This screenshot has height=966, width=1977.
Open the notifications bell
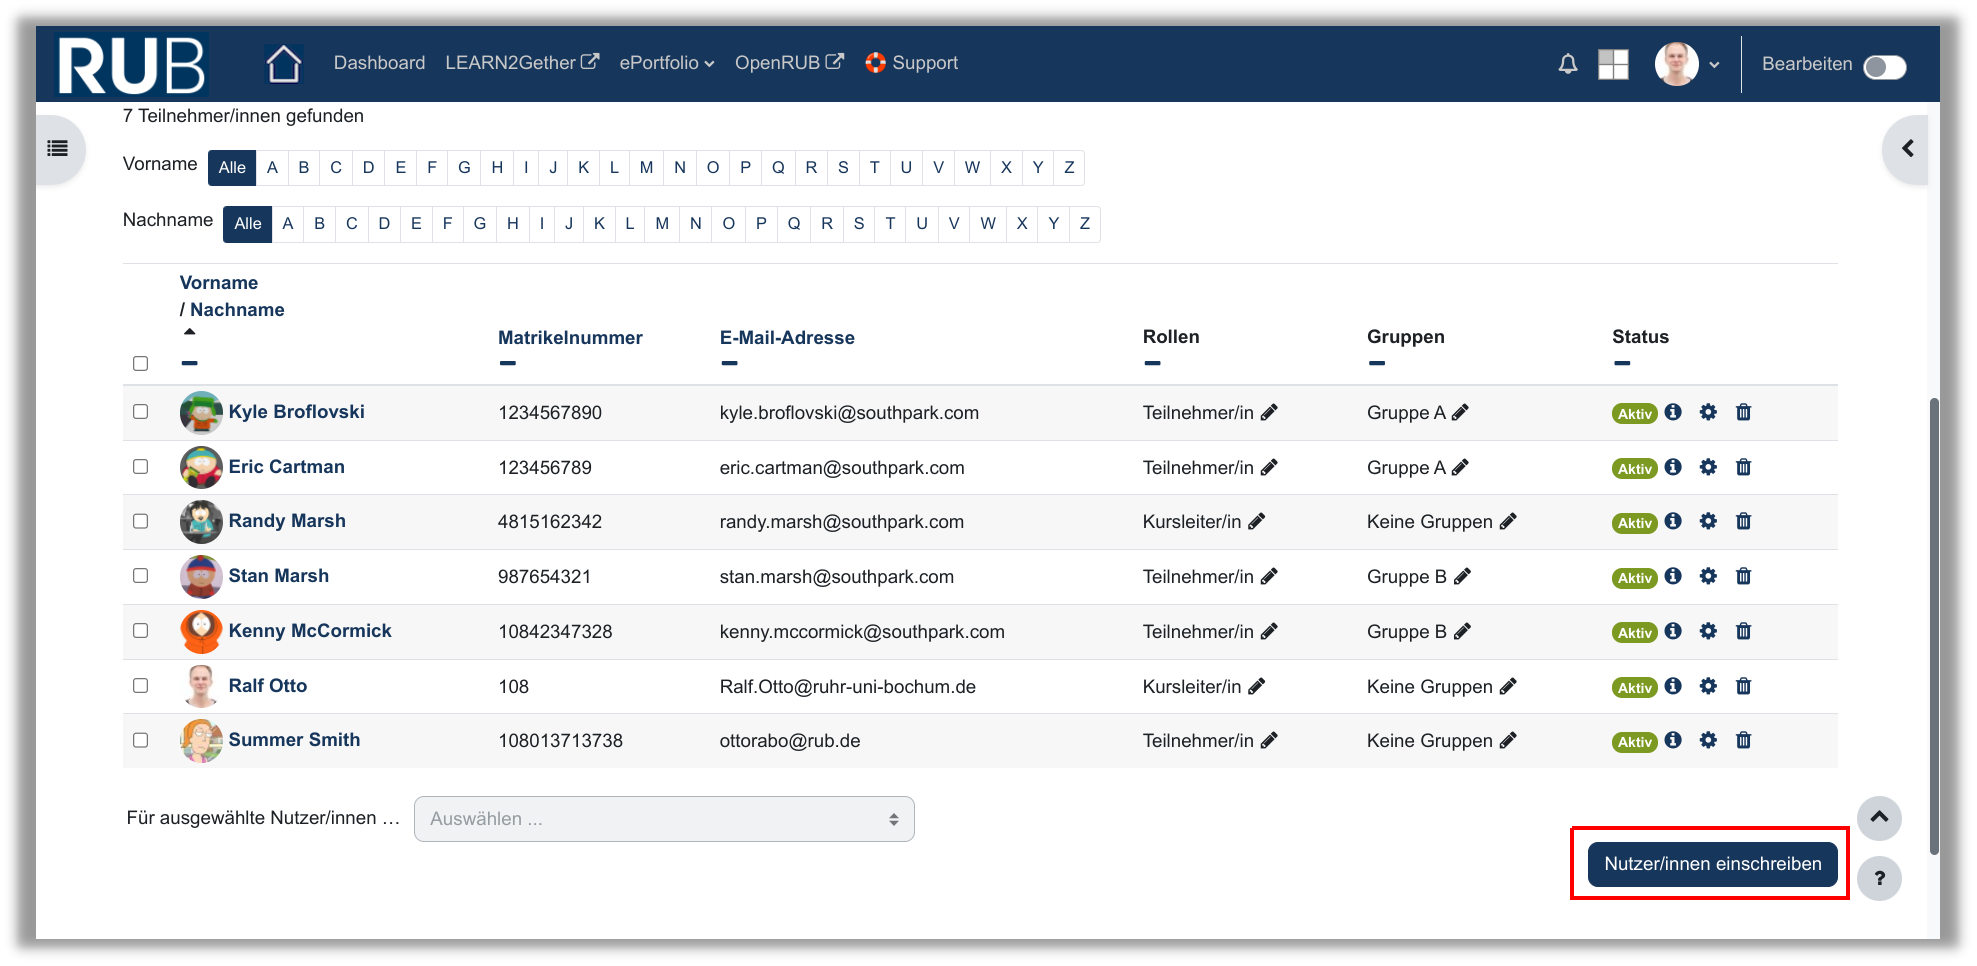[1567, 64]
